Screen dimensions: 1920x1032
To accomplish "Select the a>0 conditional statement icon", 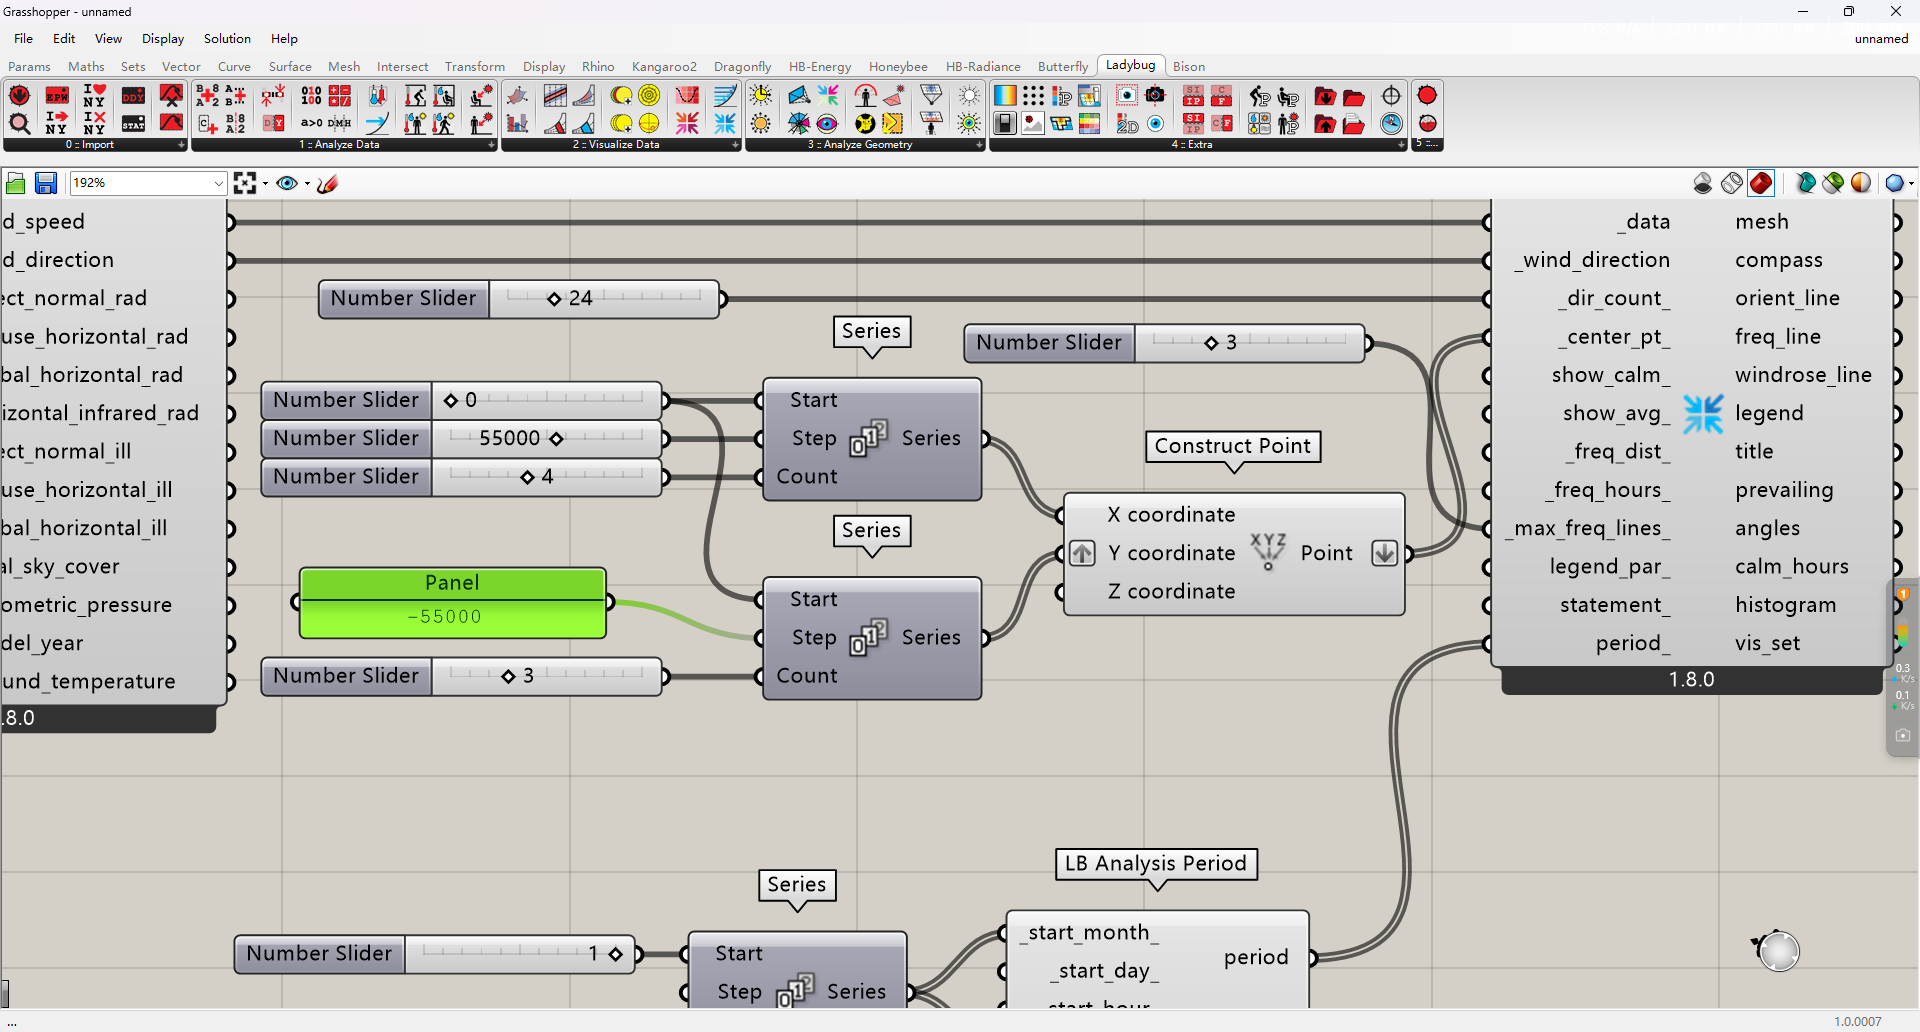I will 311,123.
